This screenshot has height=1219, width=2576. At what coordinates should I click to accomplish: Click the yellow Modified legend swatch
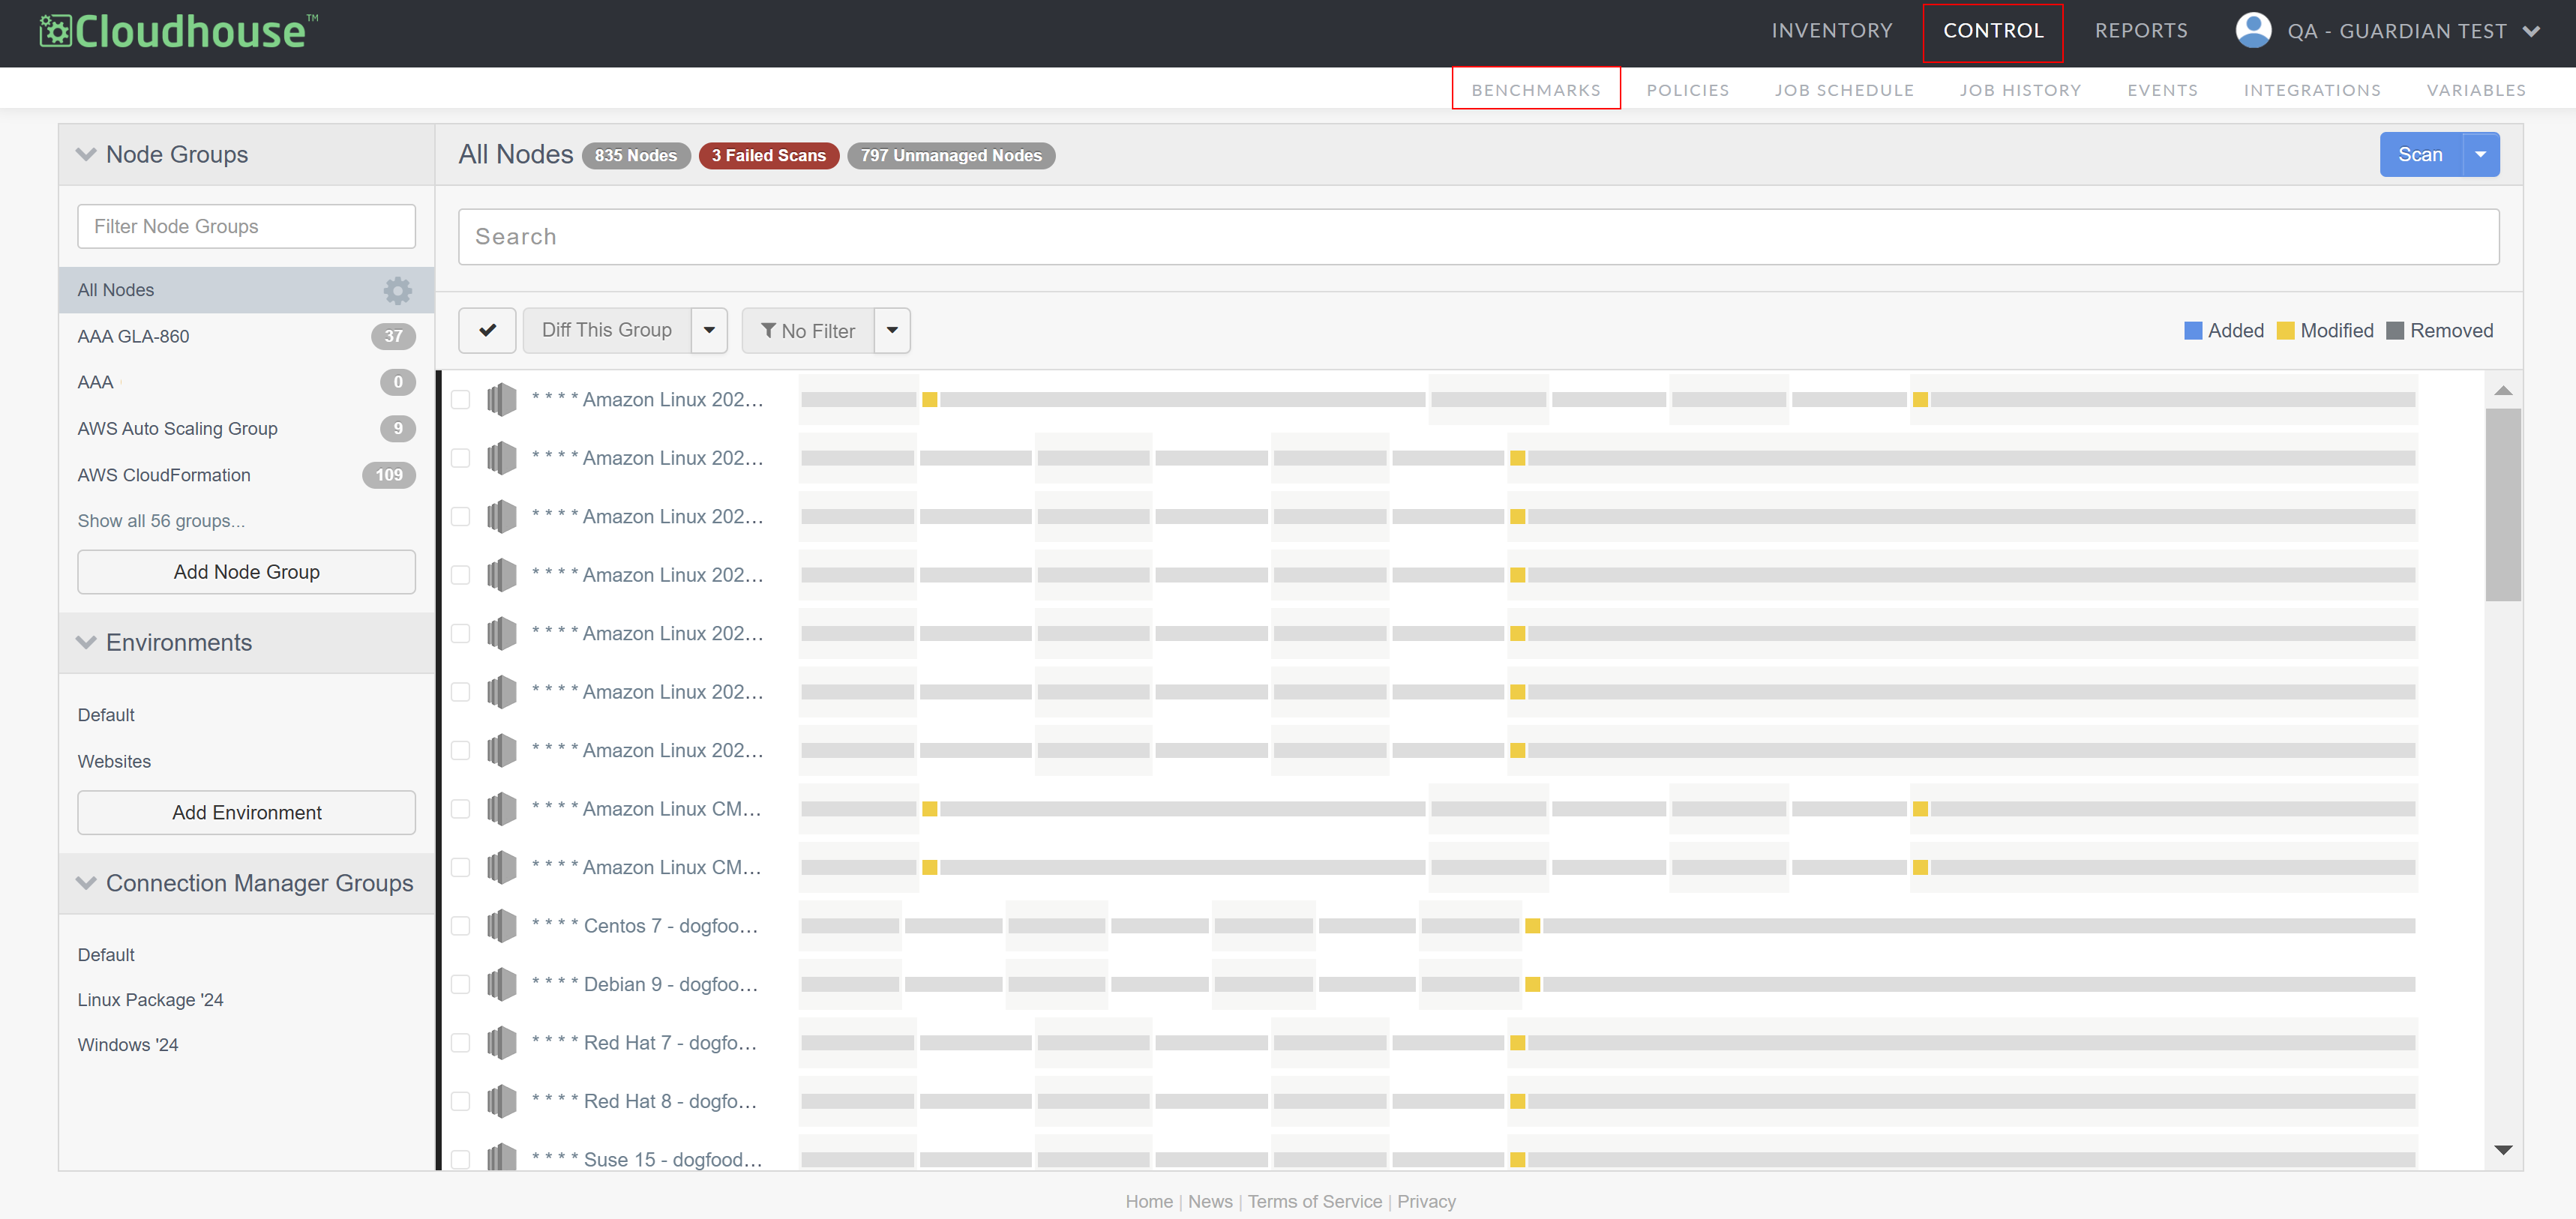[x=2285, y=331]
